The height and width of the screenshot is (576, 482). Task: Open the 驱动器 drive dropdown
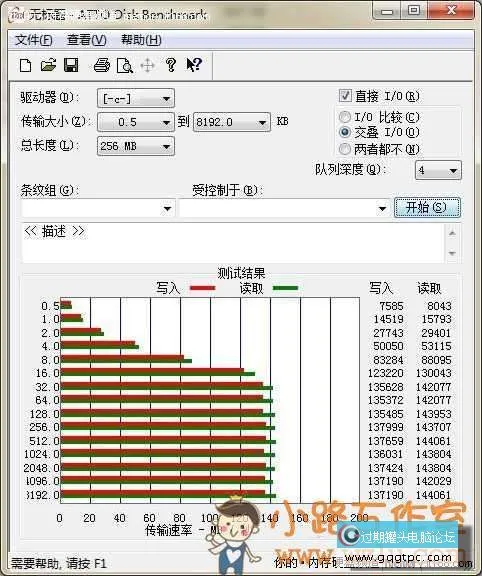tap(136, 98)
